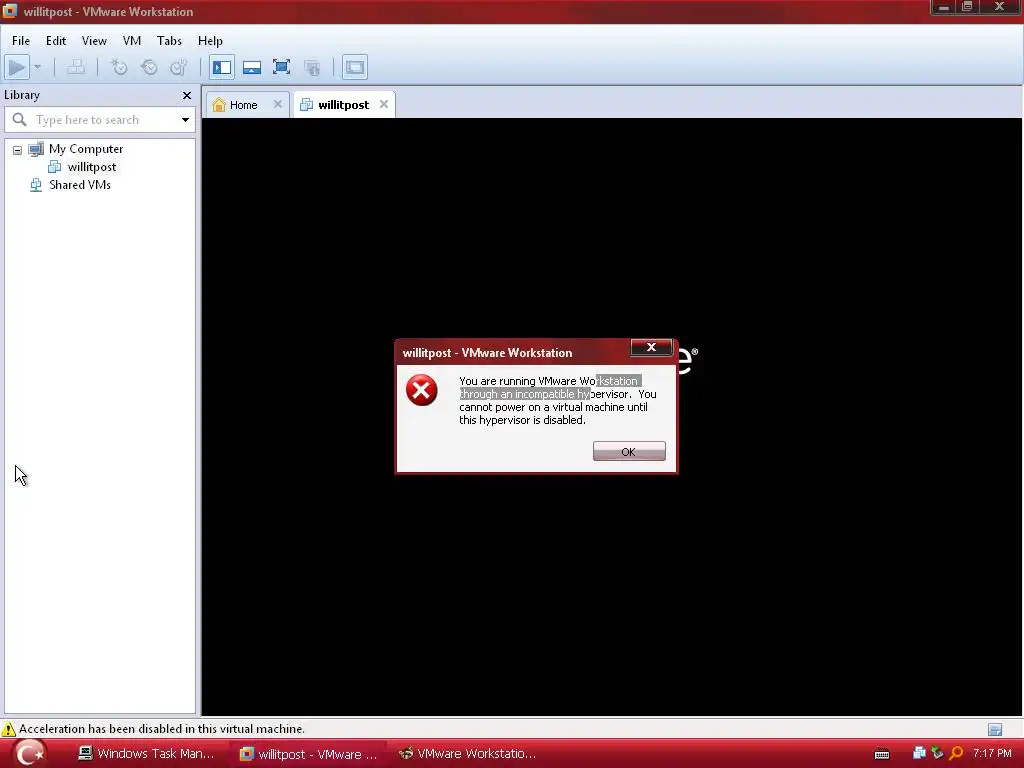Switch to VMware Workstation taskbar button

468,754
